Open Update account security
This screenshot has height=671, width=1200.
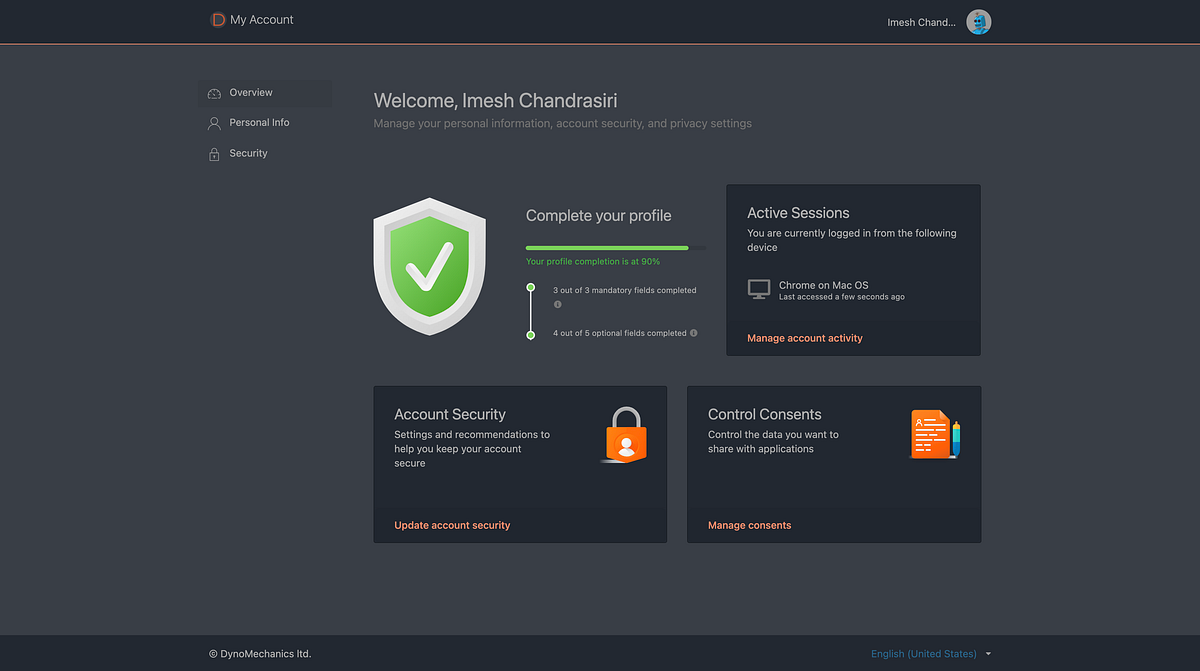click(452, 524)
